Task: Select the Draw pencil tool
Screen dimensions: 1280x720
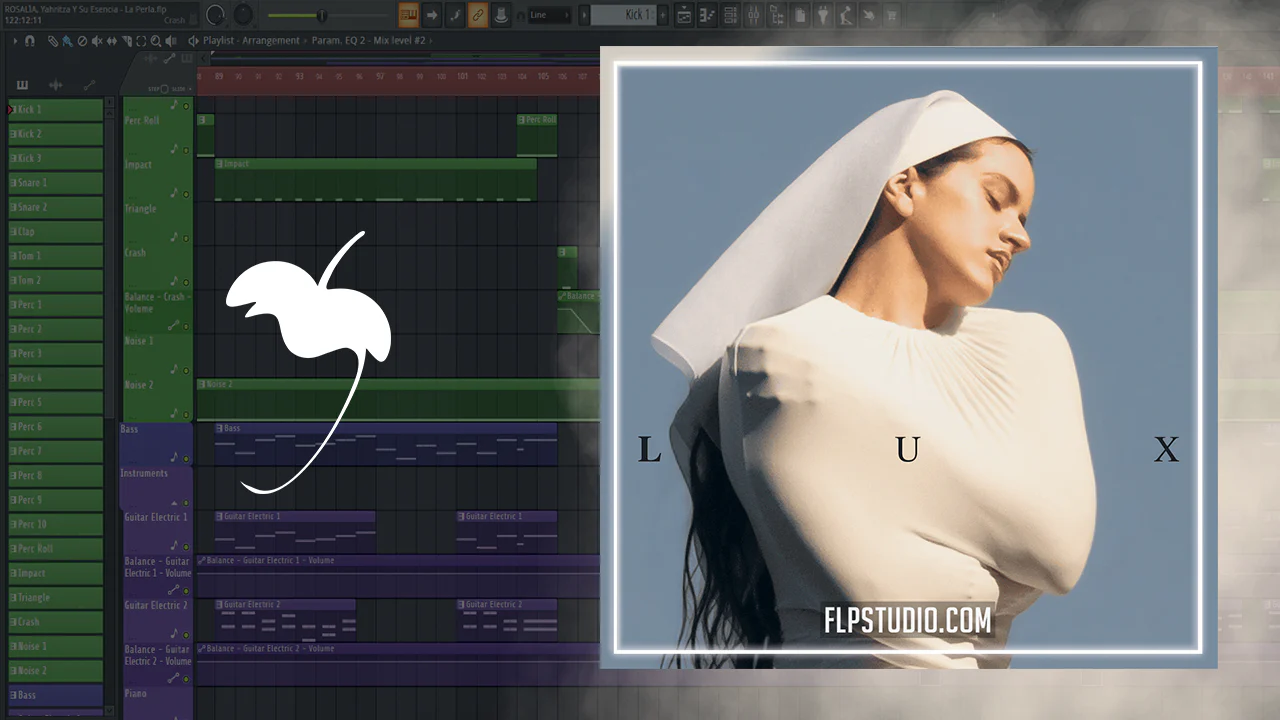Action: (53, 41)
